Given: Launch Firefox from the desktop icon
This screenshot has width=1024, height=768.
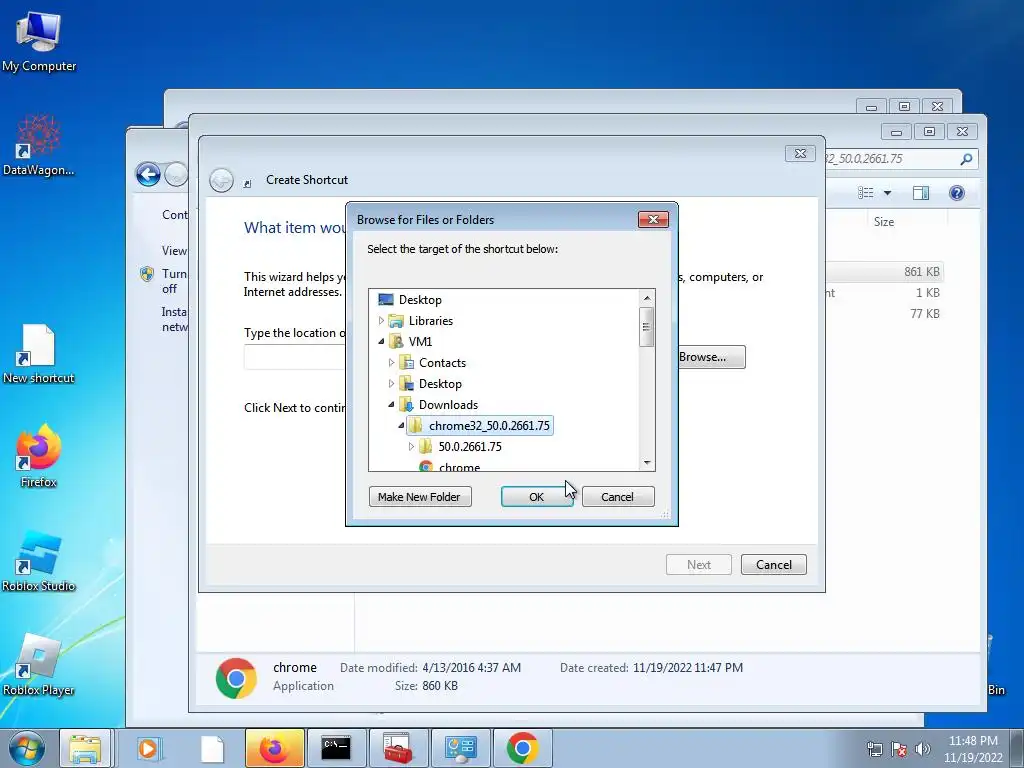Looking at the screenshot, I should pos(39,456).
